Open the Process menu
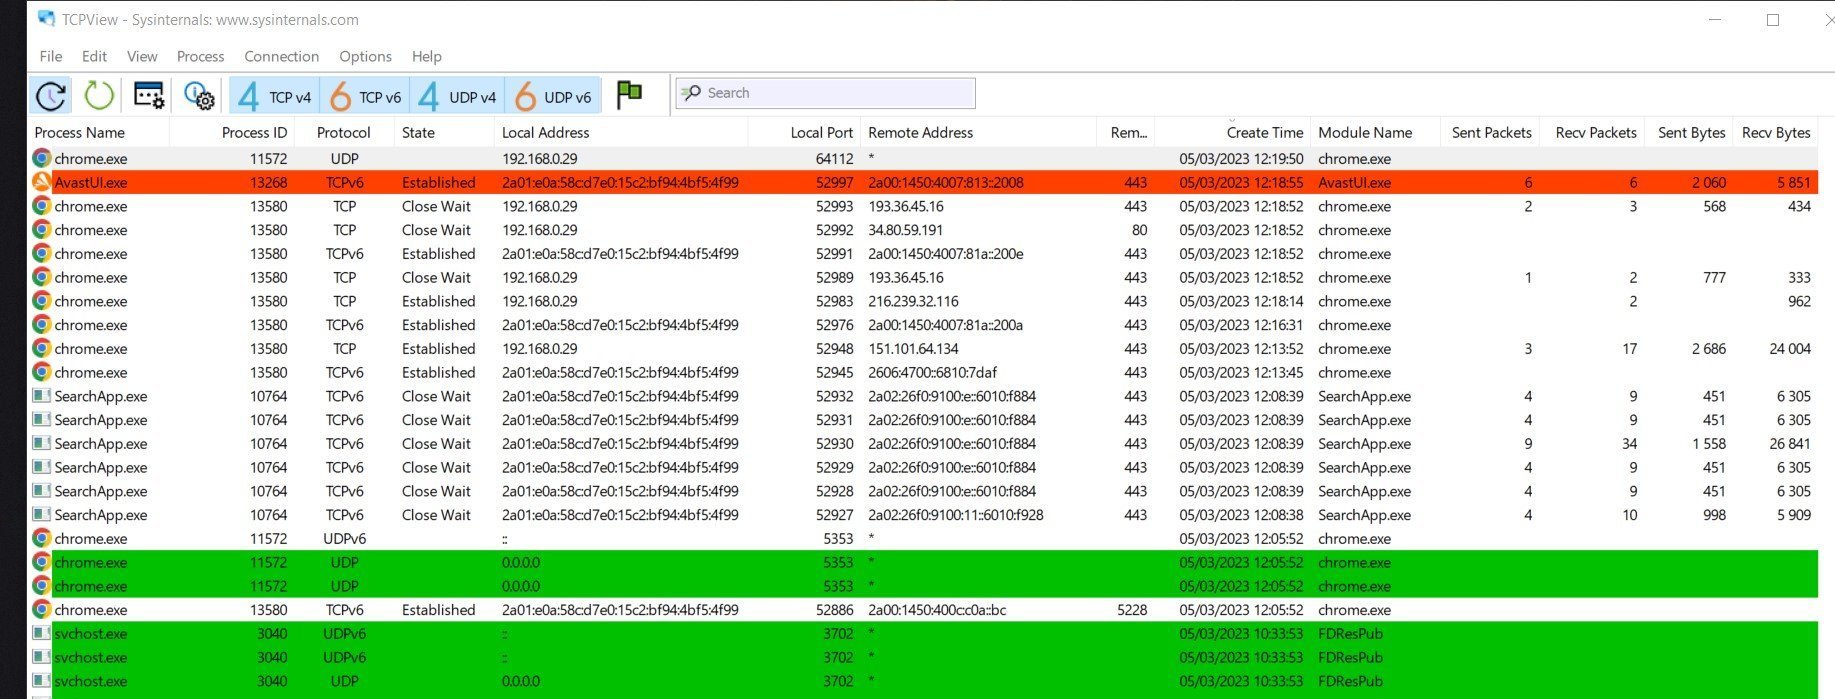This screenshot has width=1835, height=699. pyautogui.click(x=200, y=56)
